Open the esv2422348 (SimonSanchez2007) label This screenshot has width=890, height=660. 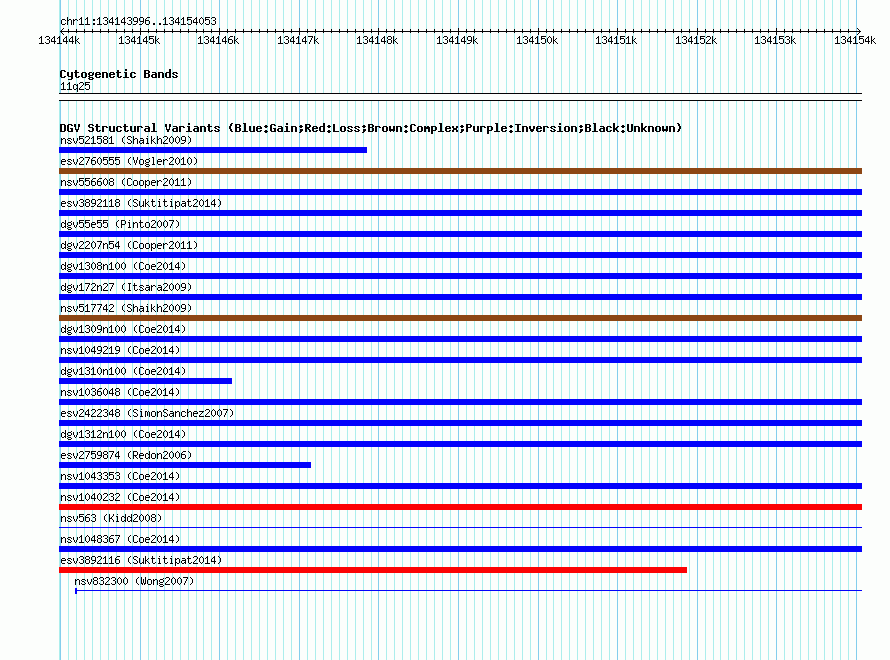(147, 413)
